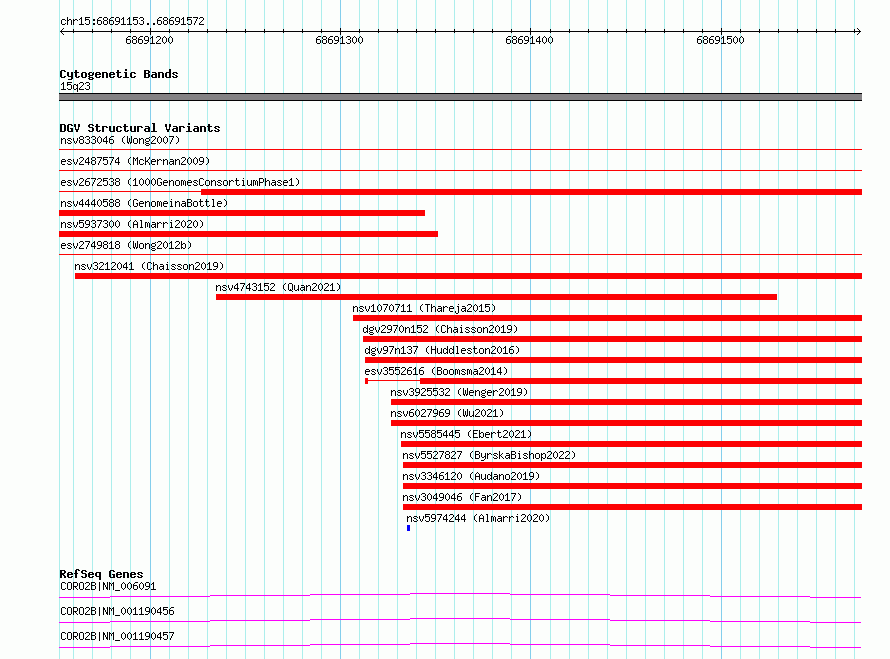This screenshot has height=659, width=890.
Task: Select esv2672538 (1000GenomesConsortiumPhase1) label
Action: coord(180,182)
